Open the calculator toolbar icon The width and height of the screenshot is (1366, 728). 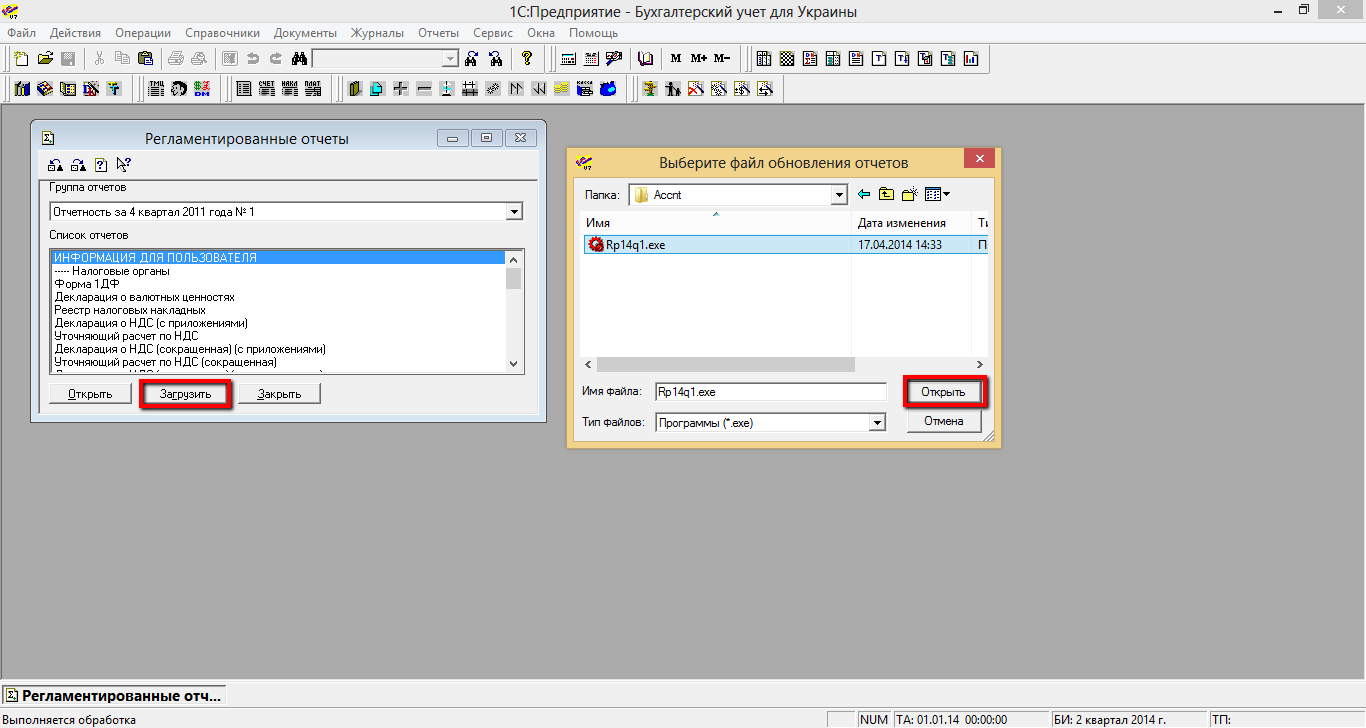[x=568, y=58]
